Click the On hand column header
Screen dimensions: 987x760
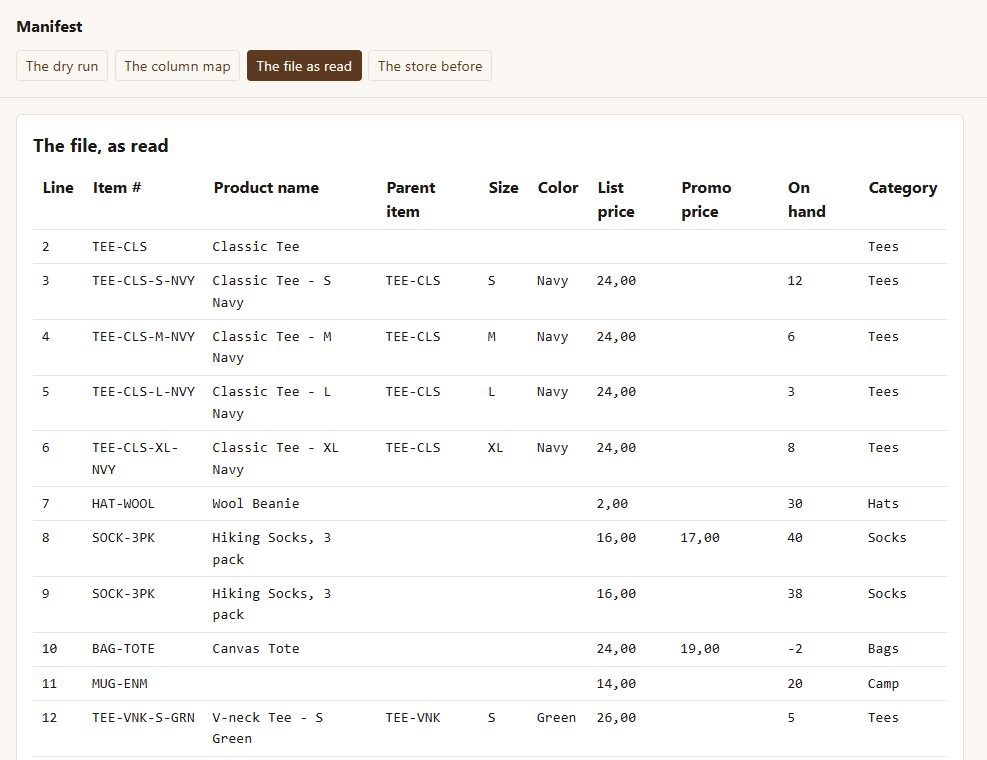[806, 200]
